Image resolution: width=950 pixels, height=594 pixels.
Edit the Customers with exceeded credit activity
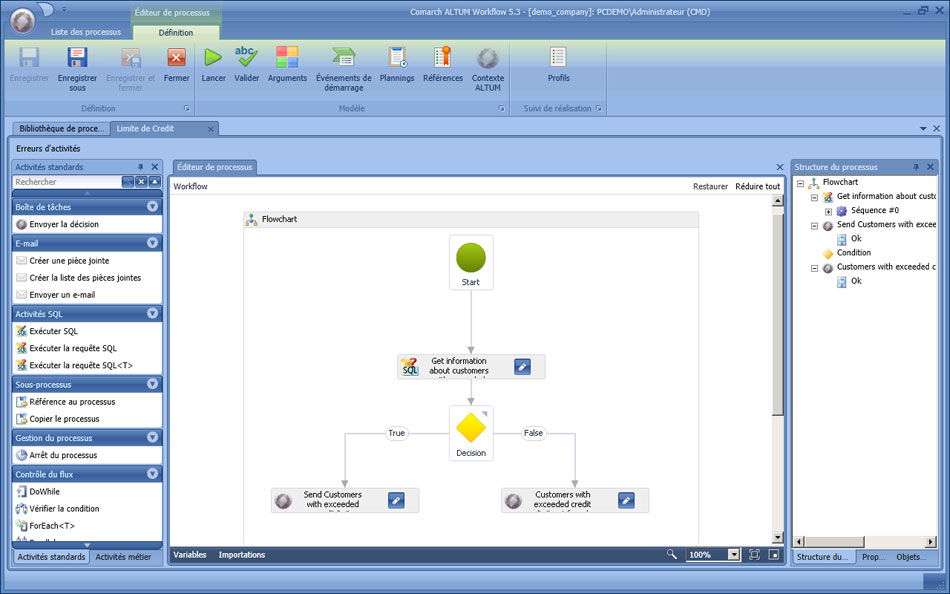pyautogui.click(x=626, y=501)
